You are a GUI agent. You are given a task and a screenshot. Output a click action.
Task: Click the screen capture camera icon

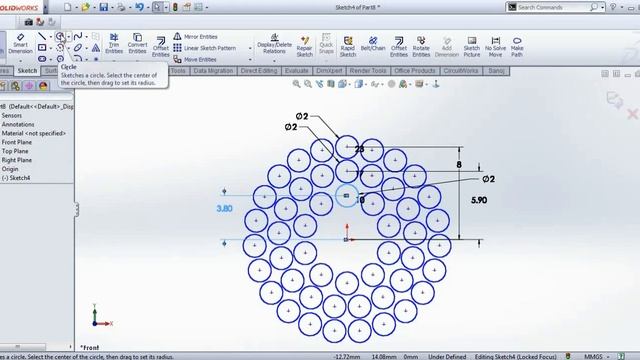28,22
